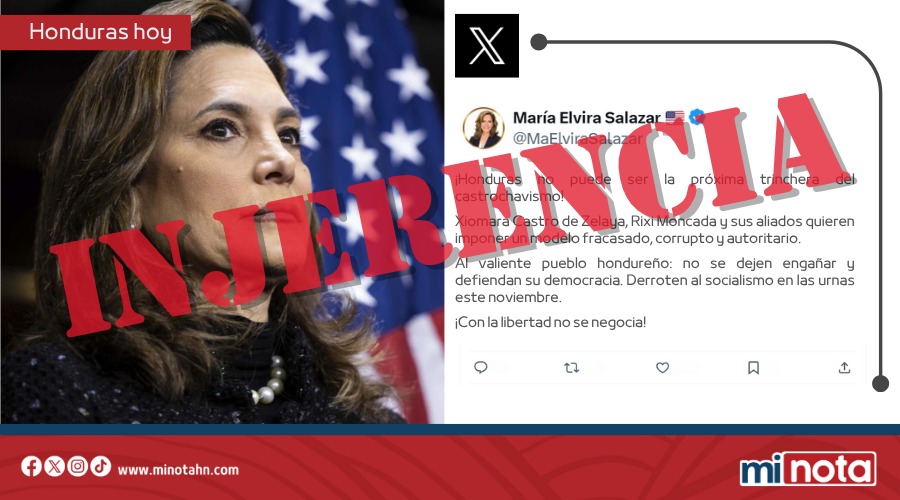Click the photo of the woman
This screenshot has width=900, height=500.
point(222,212)
